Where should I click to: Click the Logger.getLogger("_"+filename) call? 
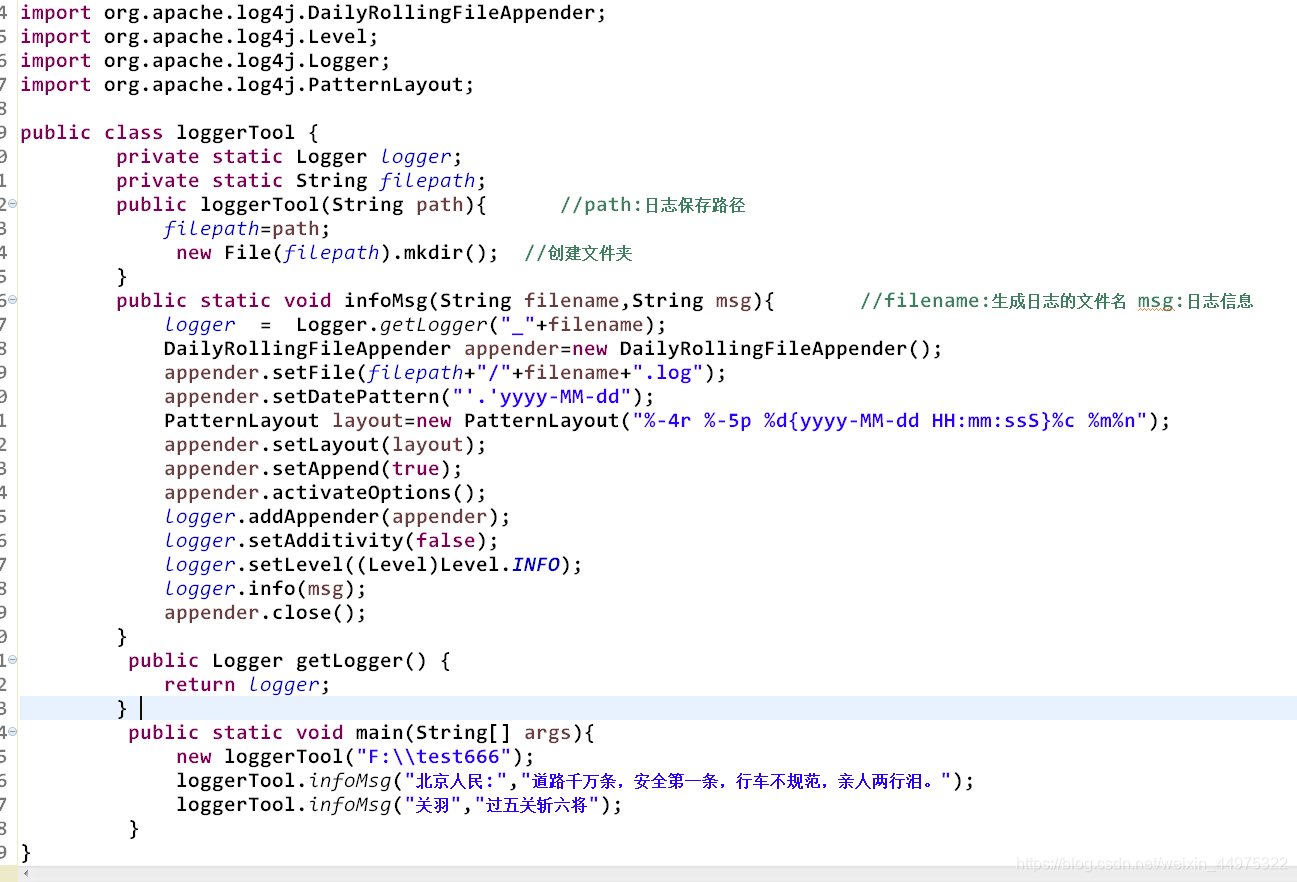pyautogui.click(x=481, y=325)
